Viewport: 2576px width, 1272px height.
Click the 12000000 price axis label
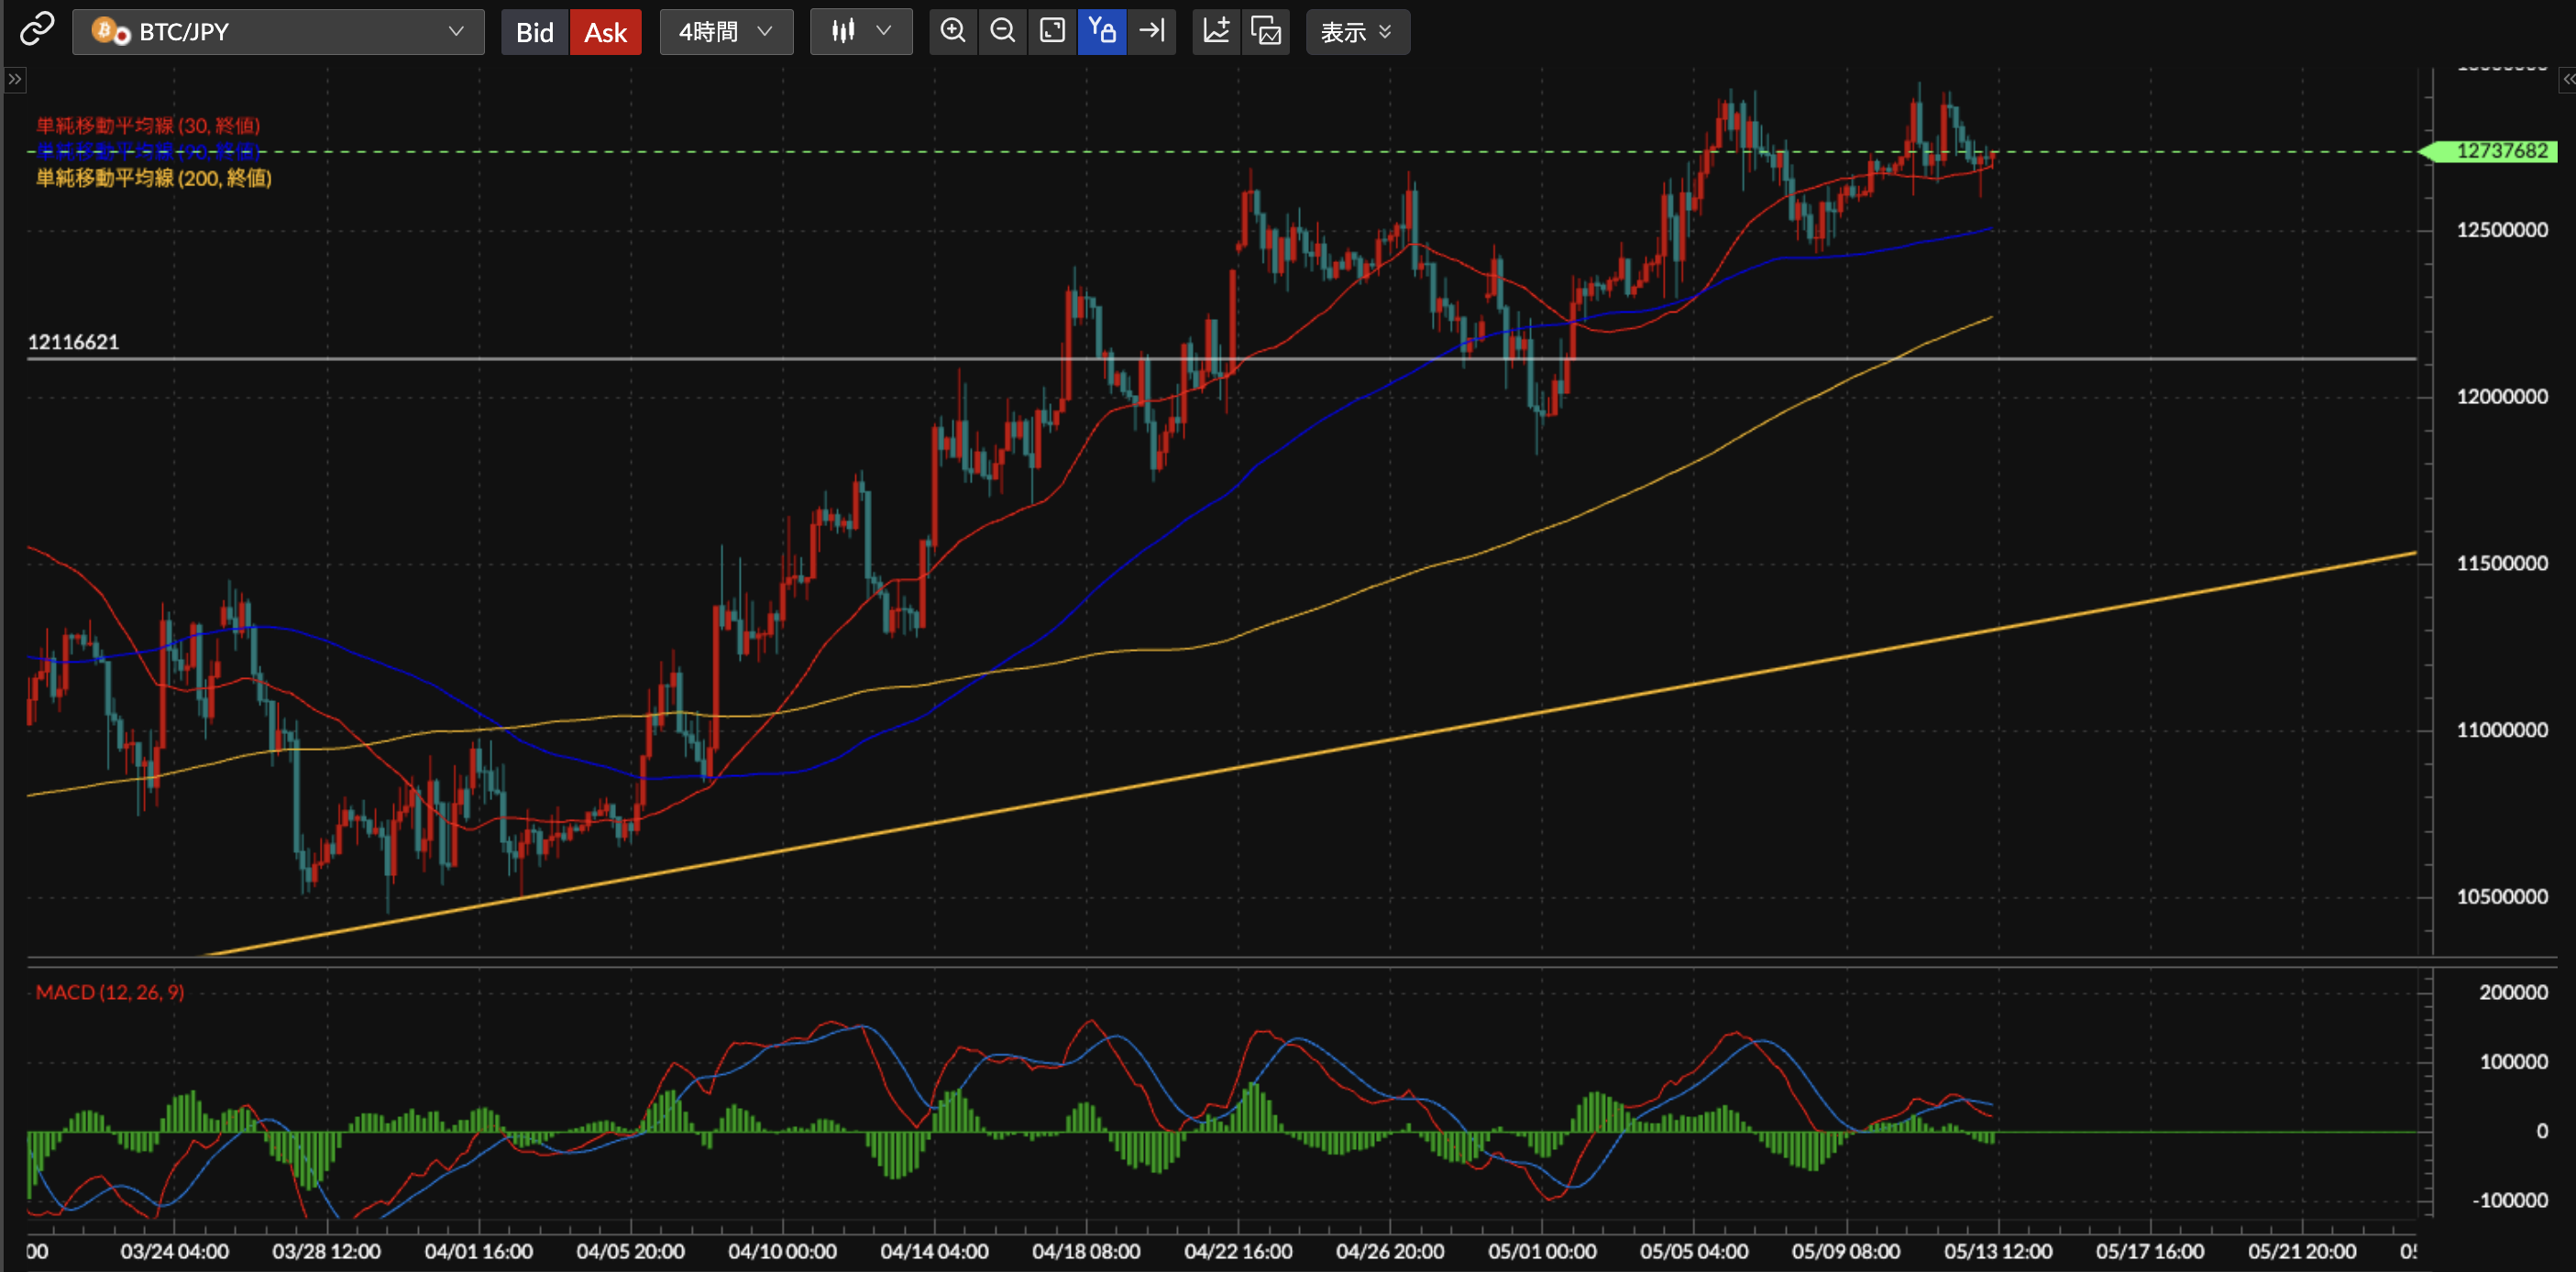pyautogui.click(x=2502, y=397)
